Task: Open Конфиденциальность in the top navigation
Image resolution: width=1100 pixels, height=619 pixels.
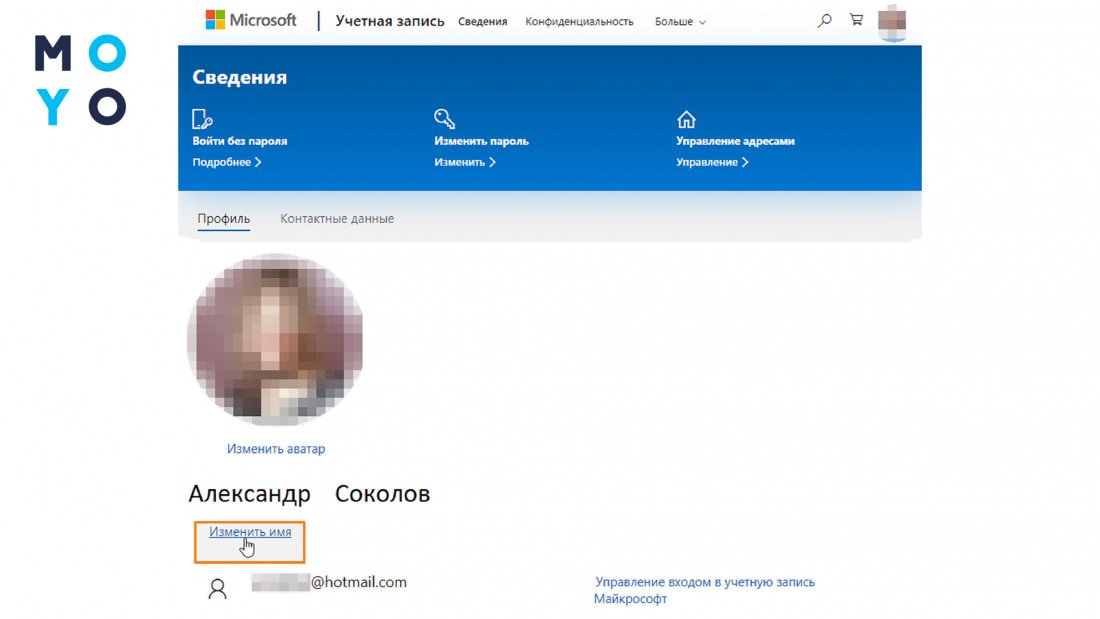Action: click(x=579, y=21)
